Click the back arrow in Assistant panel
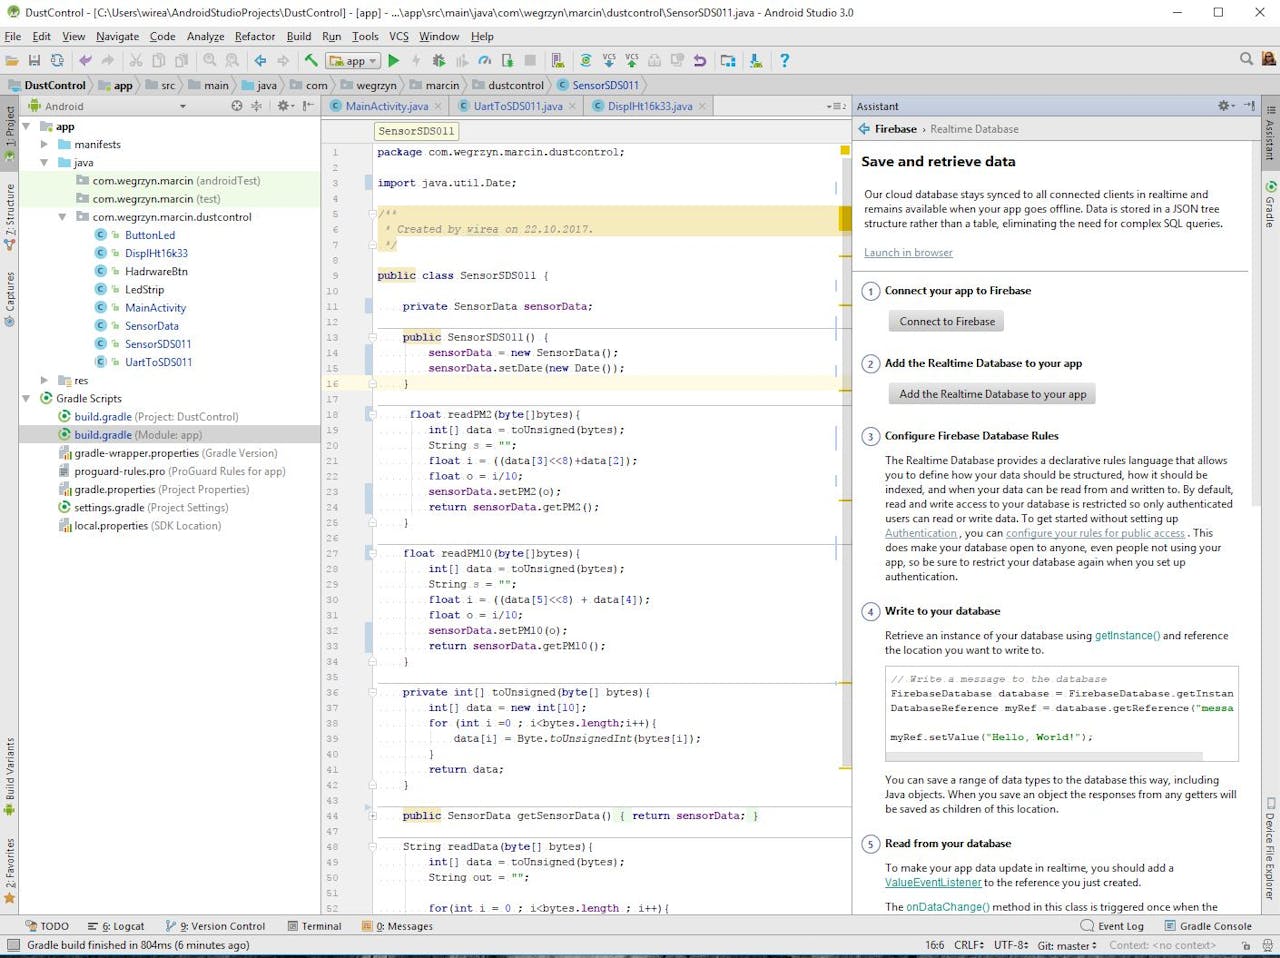Viewport: 1280px width, 958px height. 863,129
